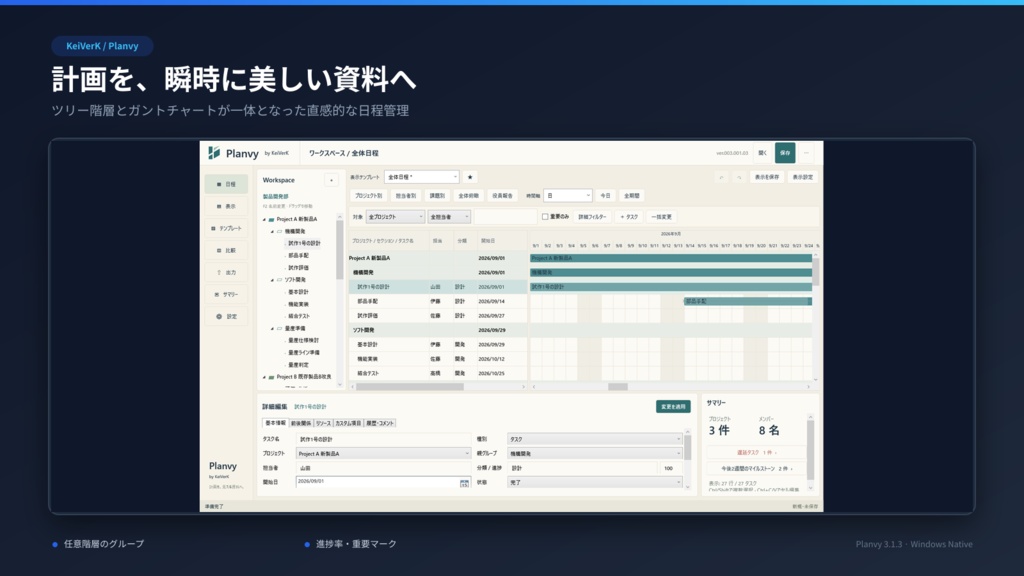Screen dimensions: 1024x576
Task: Click the undo arrow icon
Action: [721, 177]
